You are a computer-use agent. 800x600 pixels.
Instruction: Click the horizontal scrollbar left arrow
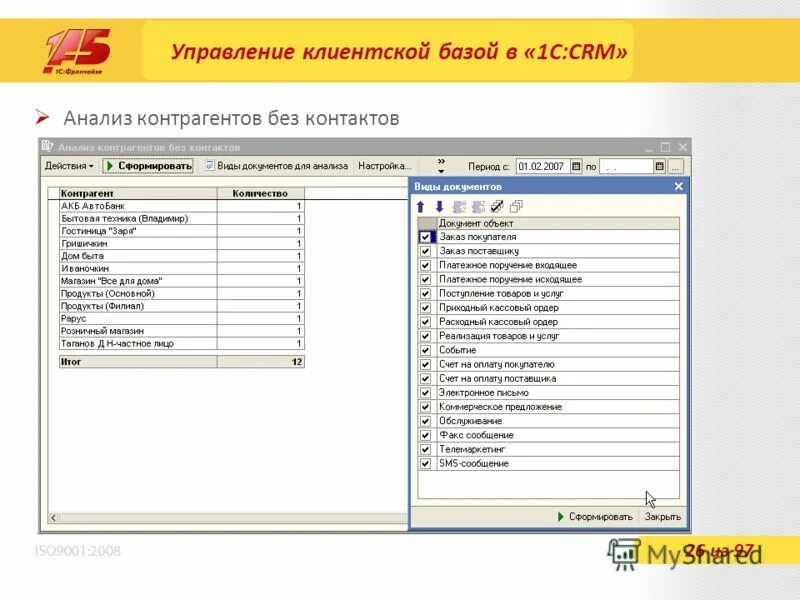(53, 518)
